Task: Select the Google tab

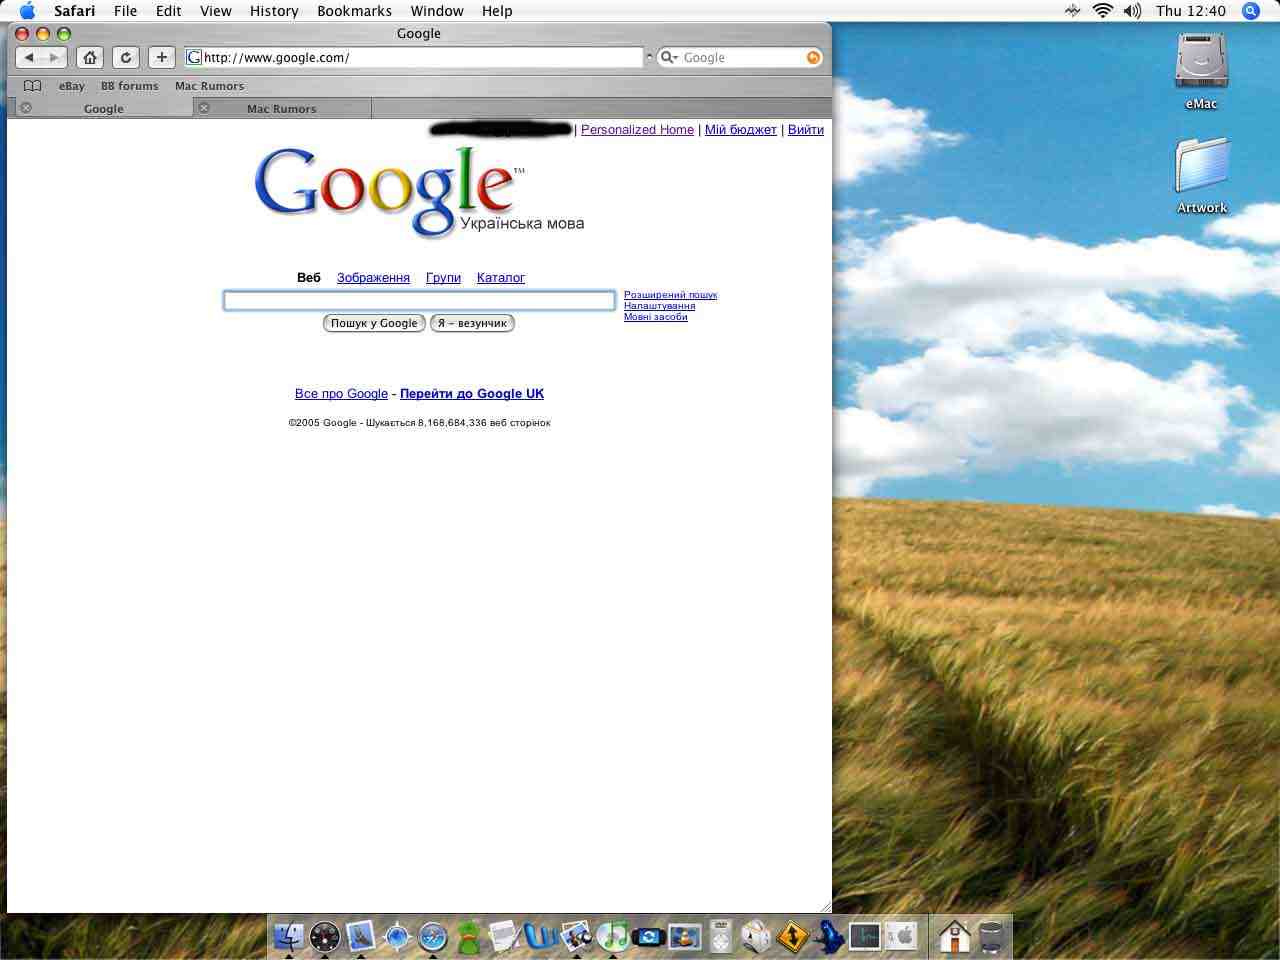Action: tap(103, 108)
